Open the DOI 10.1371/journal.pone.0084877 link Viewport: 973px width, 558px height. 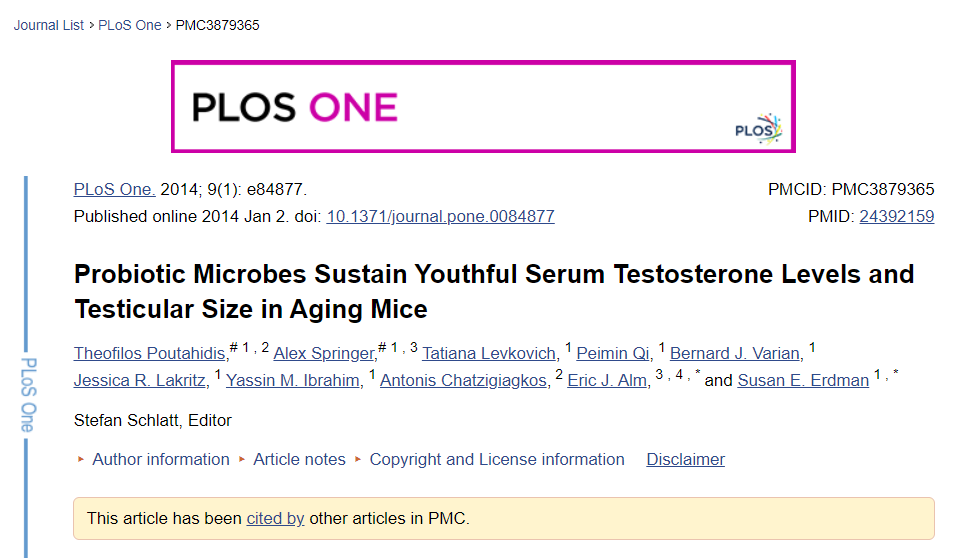(x=440, y=216)
